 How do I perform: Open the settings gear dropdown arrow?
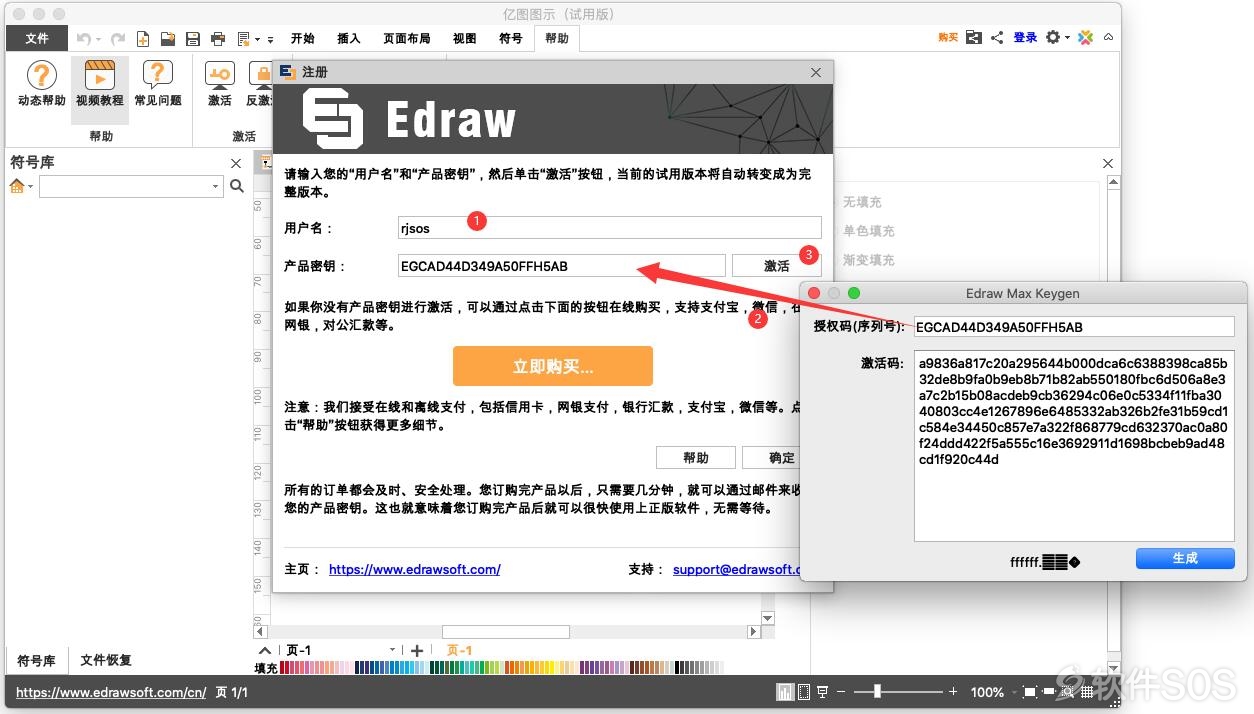pyautogui.click(x=1067, y=38)
